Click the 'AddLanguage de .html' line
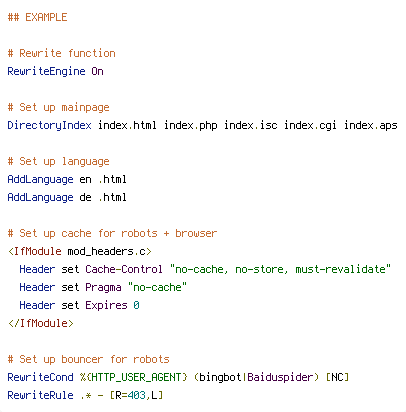The width and height of the screenshot is (406, 412). [67, 198]
